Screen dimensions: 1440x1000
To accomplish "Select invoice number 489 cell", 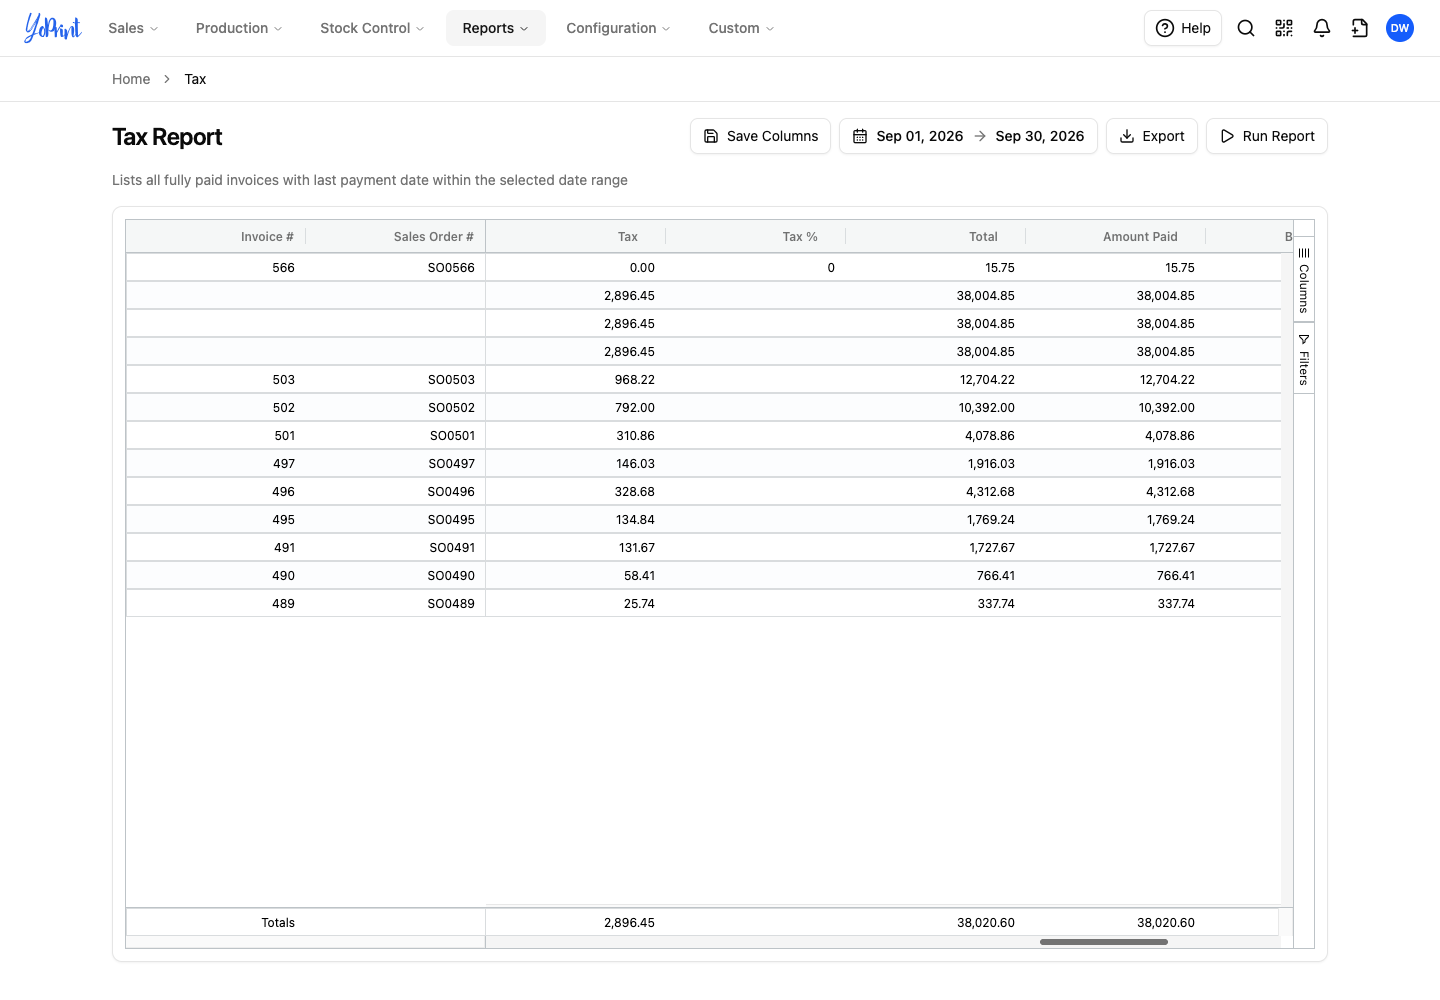I will 216,604.
